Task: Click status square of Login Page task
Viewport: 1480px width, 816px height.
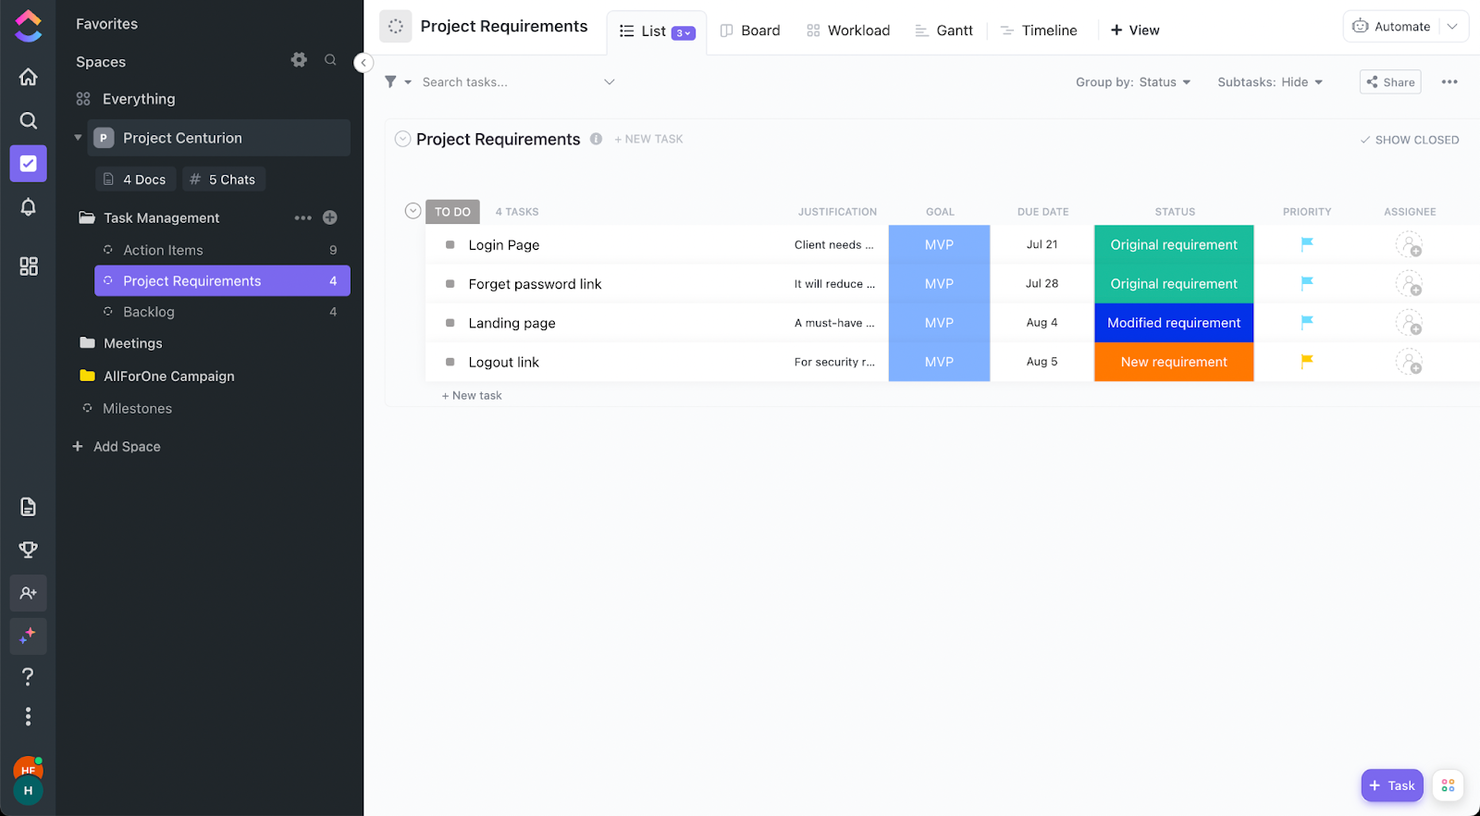Action: click(x=450, y=245)
